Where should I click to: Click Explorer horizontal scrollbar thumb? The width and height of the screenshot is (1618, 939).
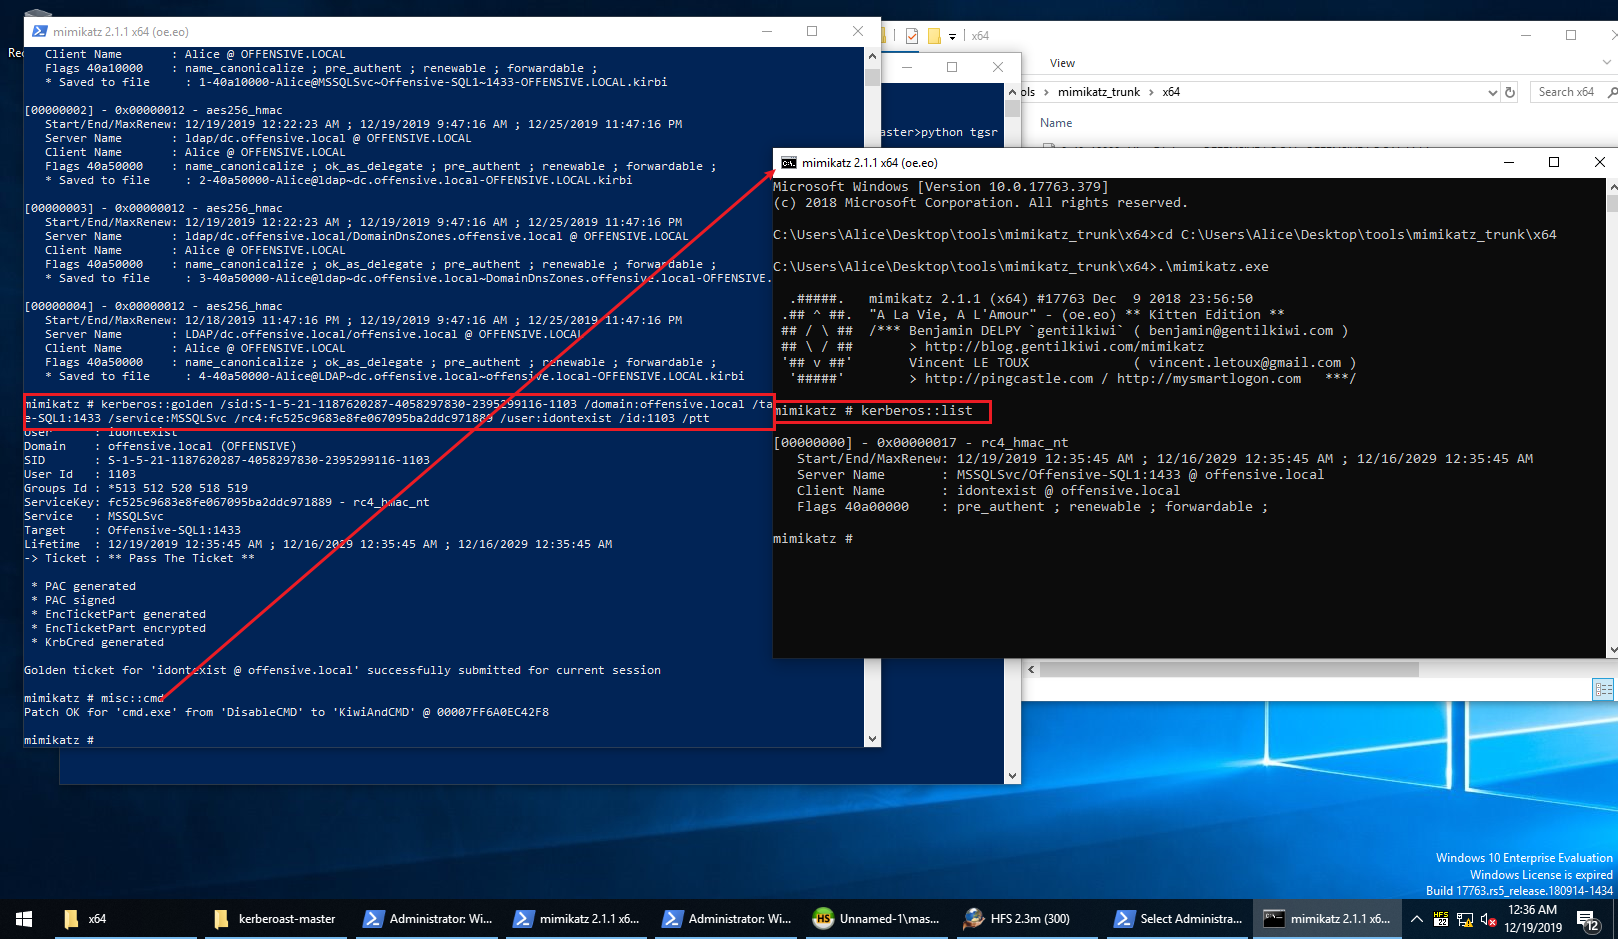(x=1229, y=669)
